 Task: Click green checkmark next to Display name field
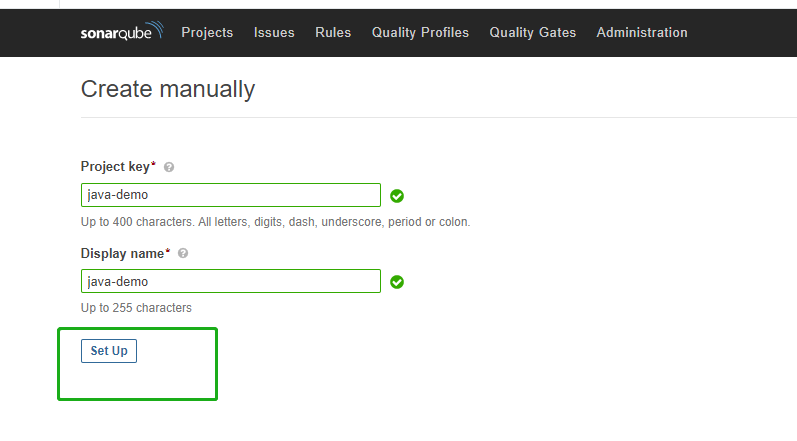click(x=397, y=282)
